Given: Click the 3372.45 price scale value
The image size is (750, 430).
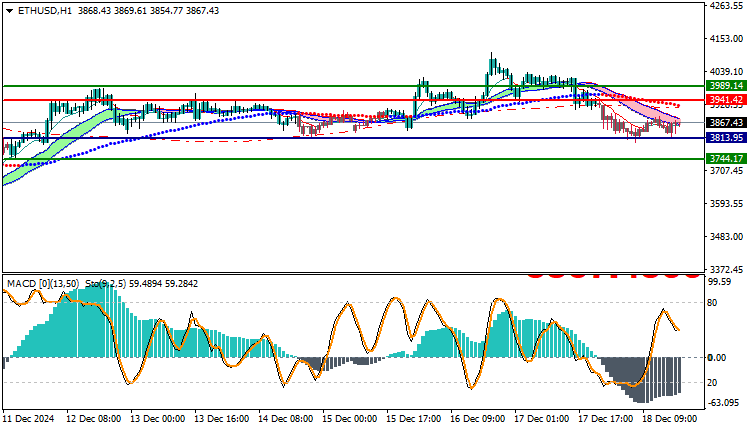Looking at the screenshot, I should click(x=727, y=270).
